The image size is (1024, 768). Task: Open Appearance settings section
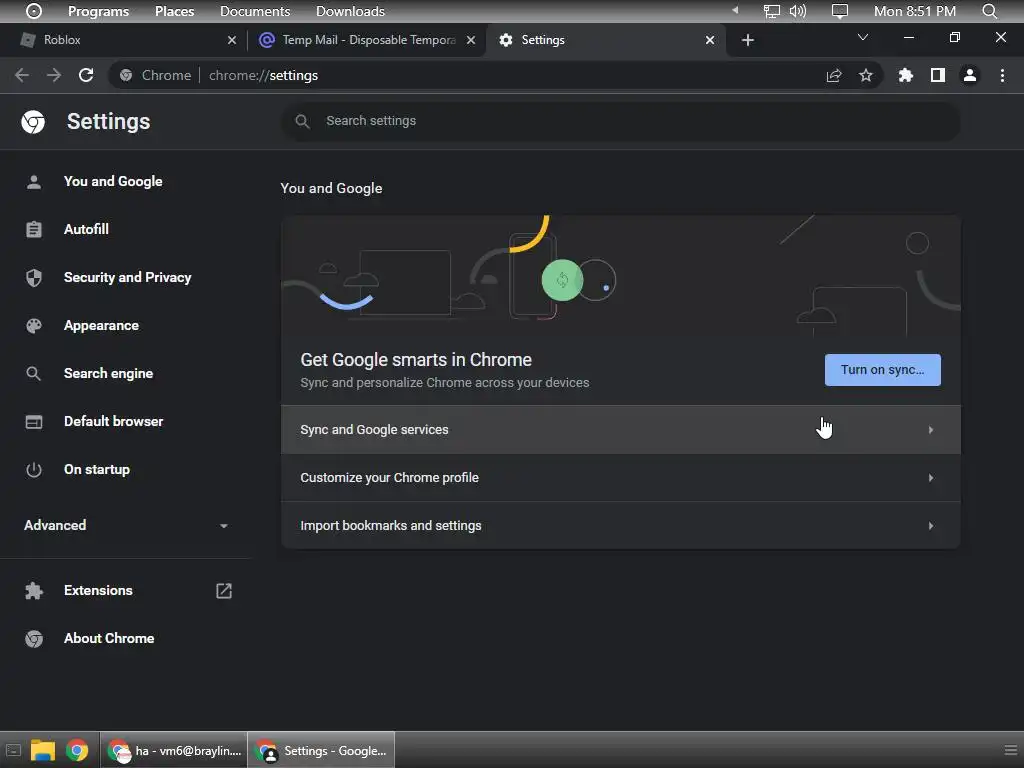tap(101, 325)
